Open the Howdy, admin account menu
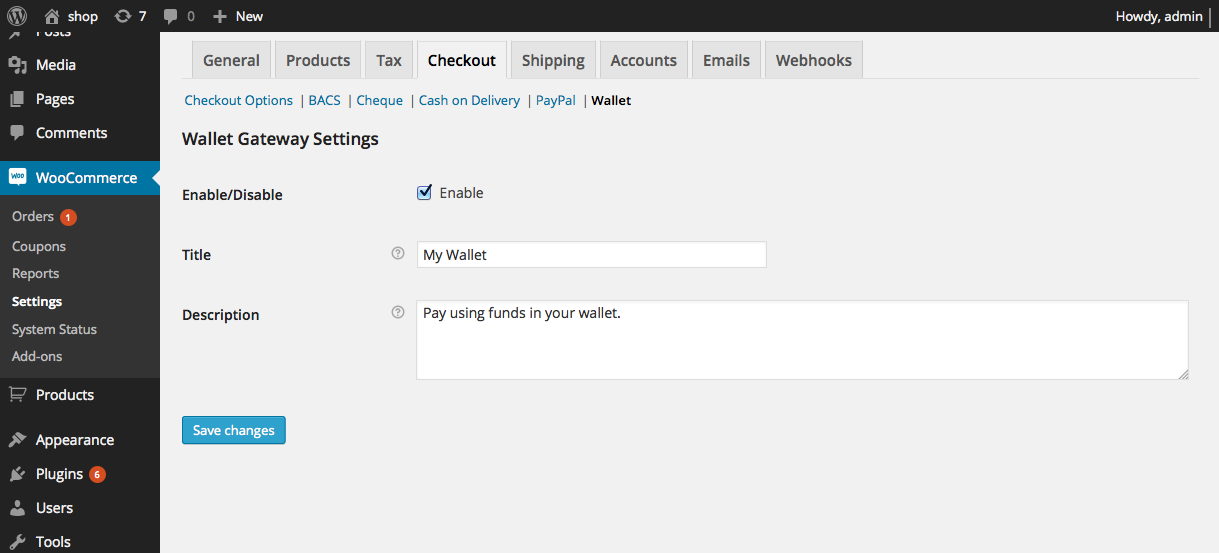 1158,16
